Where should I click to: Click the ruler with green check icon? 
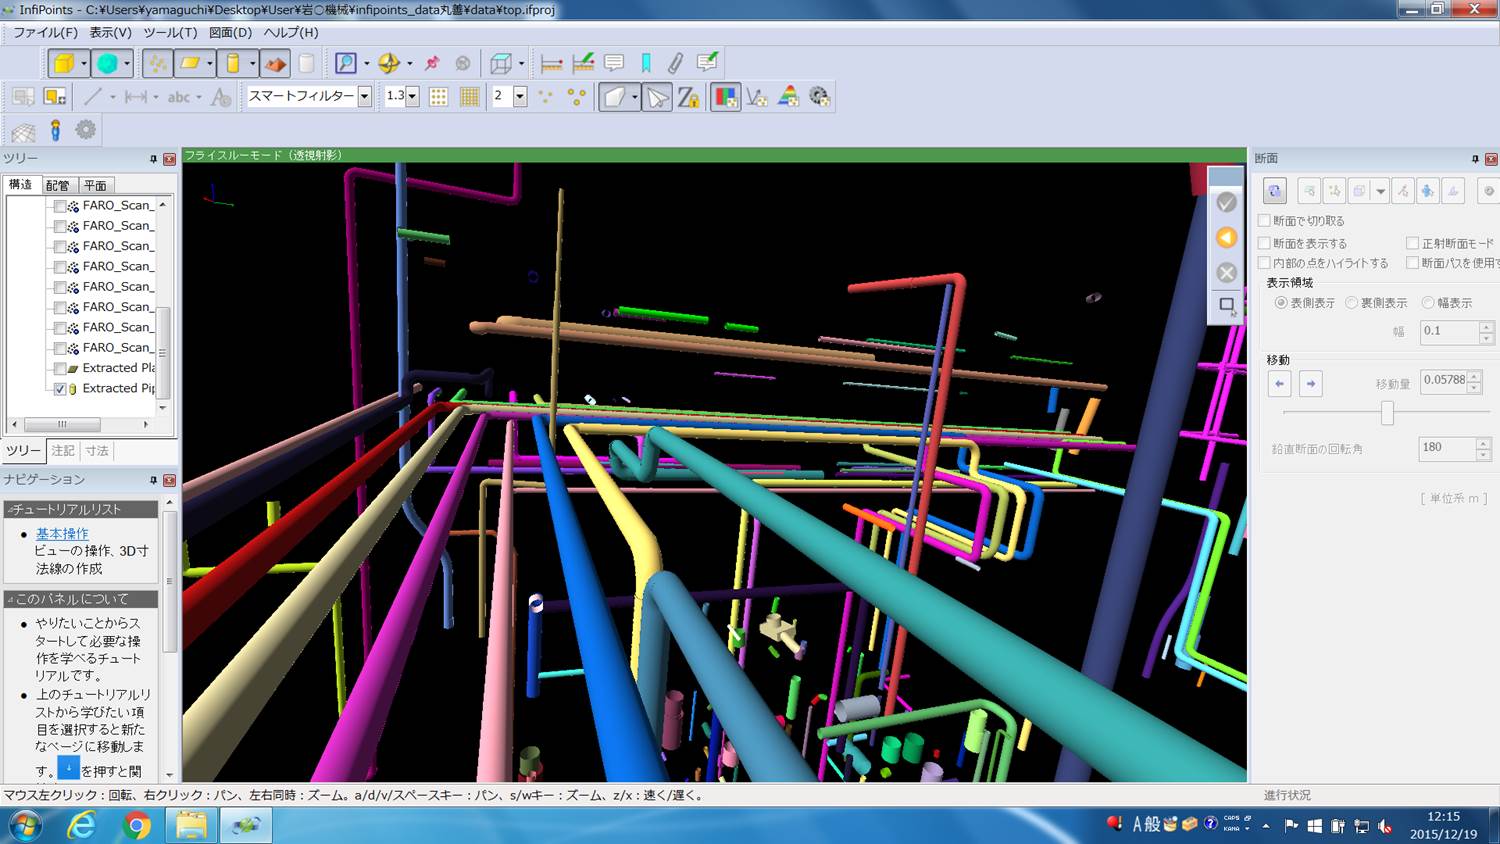pyautogui.click(x=583, y=64)
